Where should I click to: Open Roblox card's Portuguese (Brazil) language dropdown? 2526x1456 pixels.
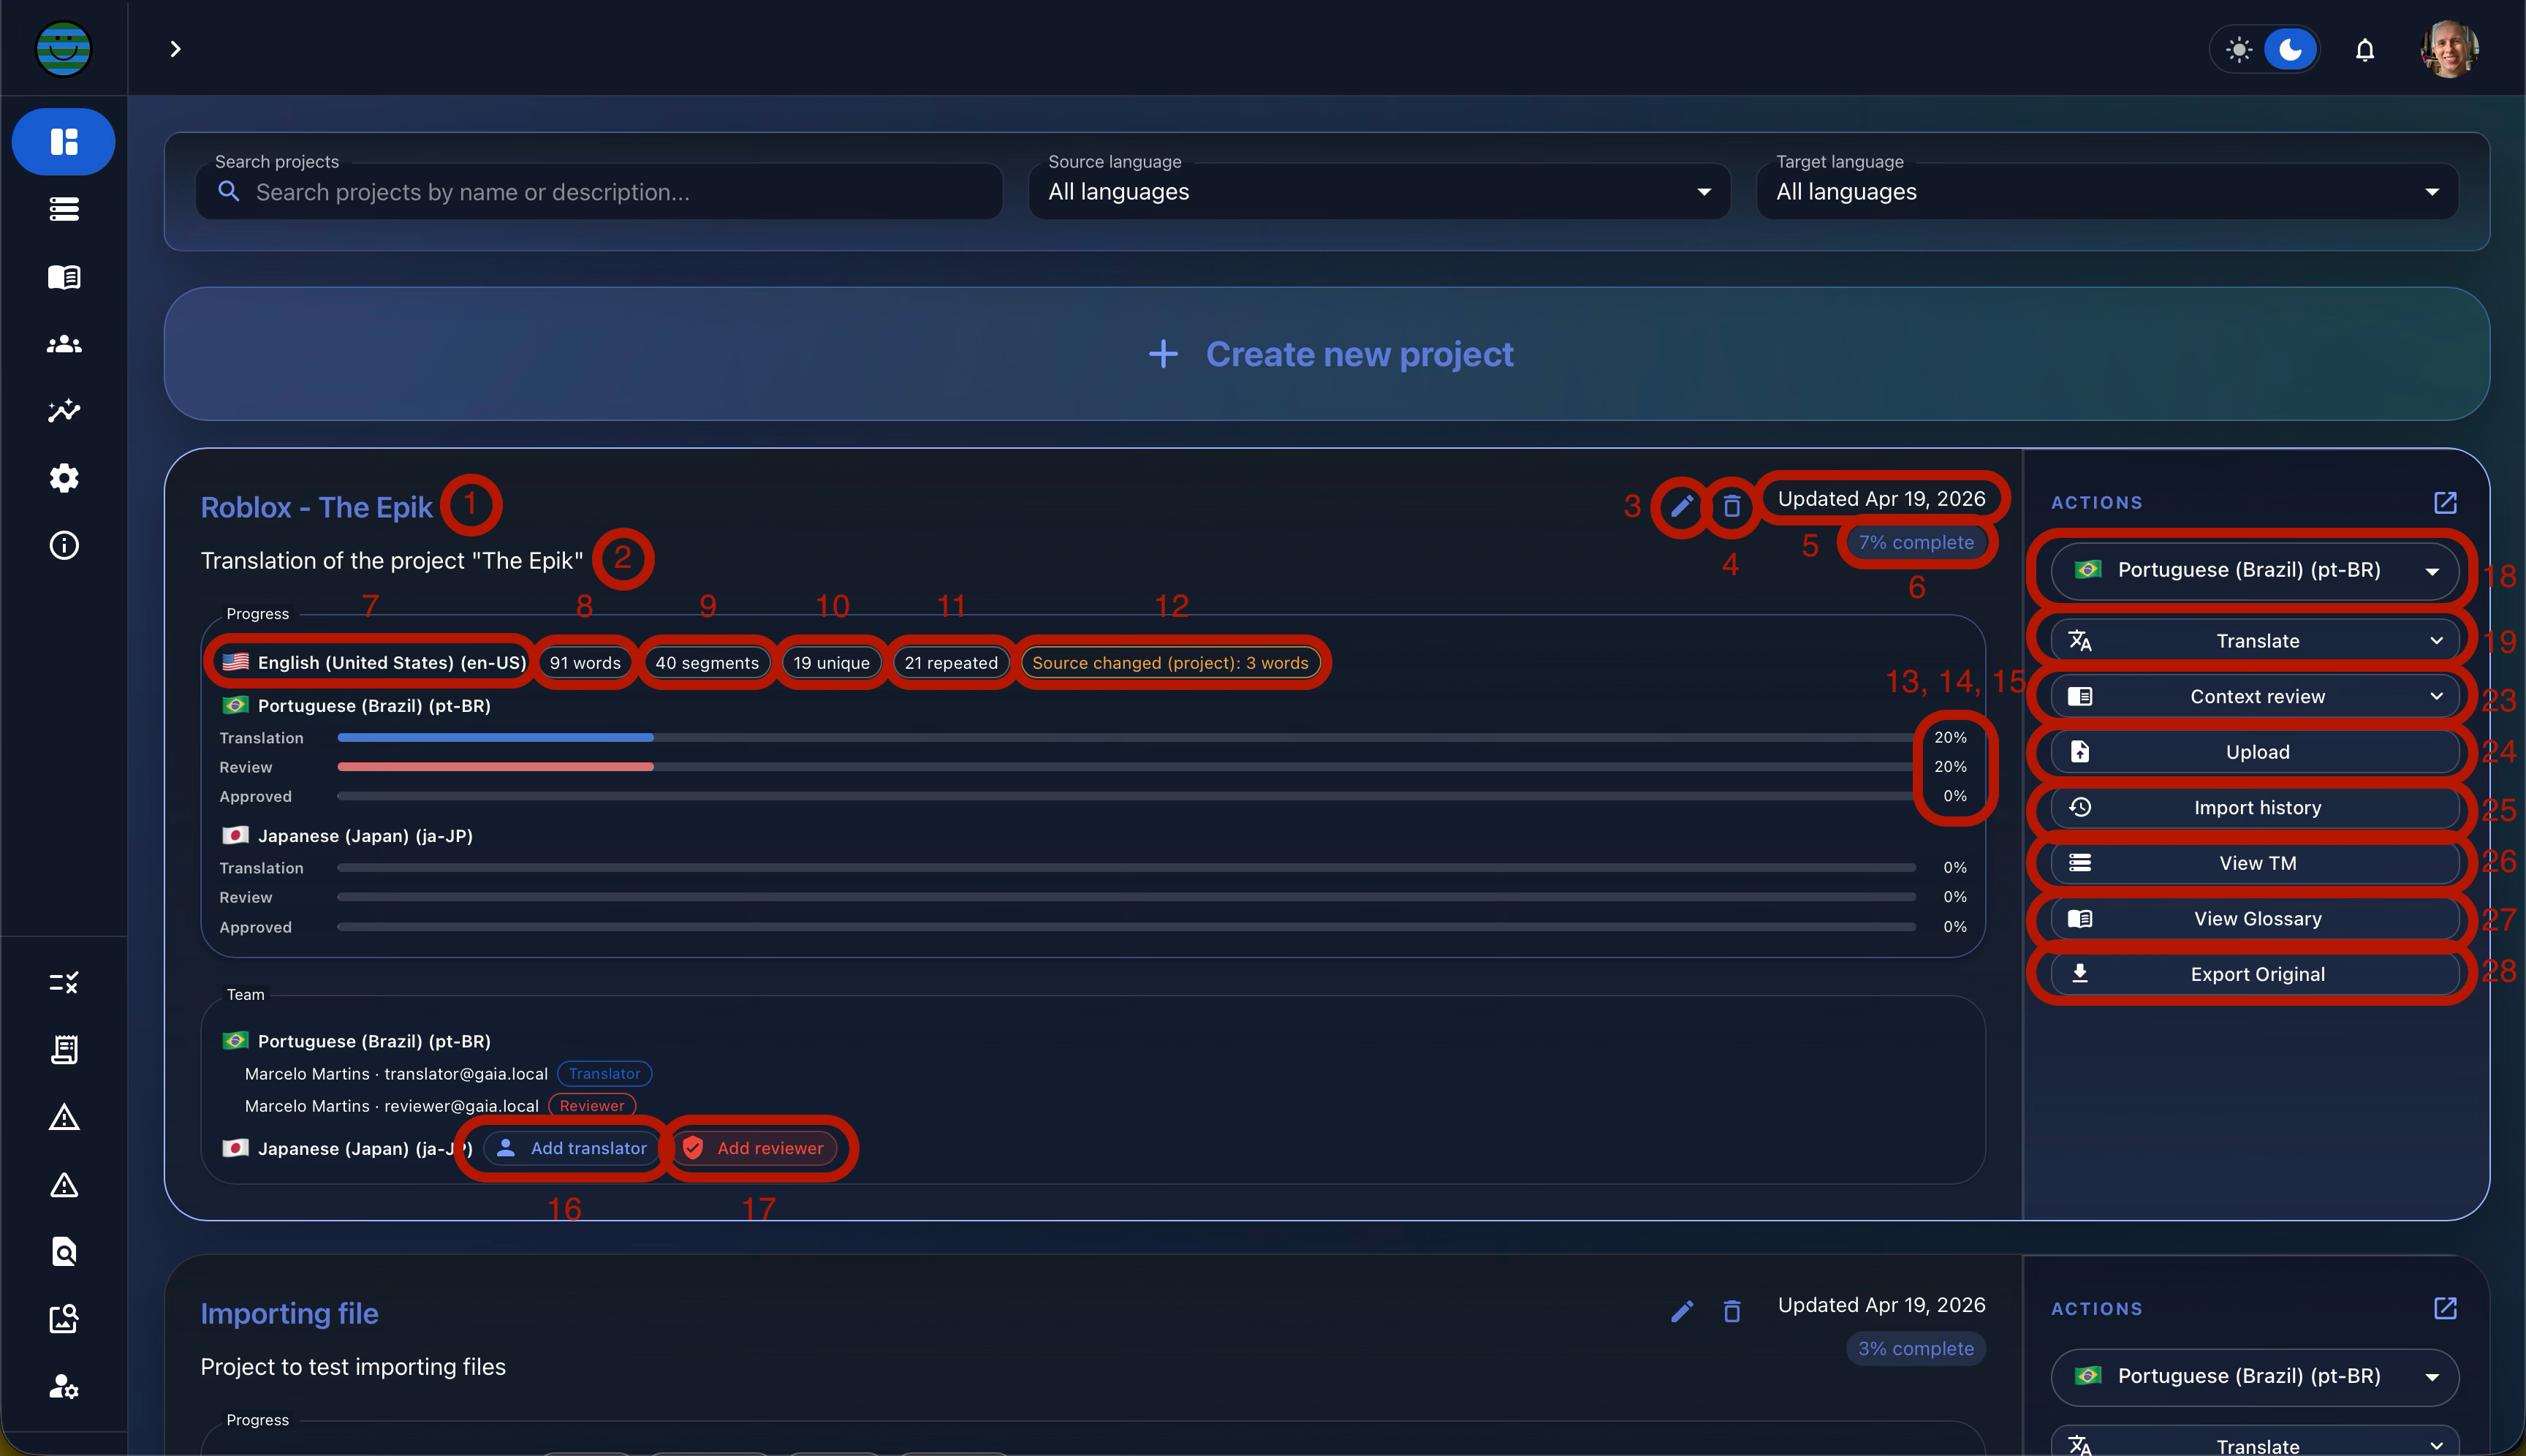pyautogui.click(x=2255, y=570)
